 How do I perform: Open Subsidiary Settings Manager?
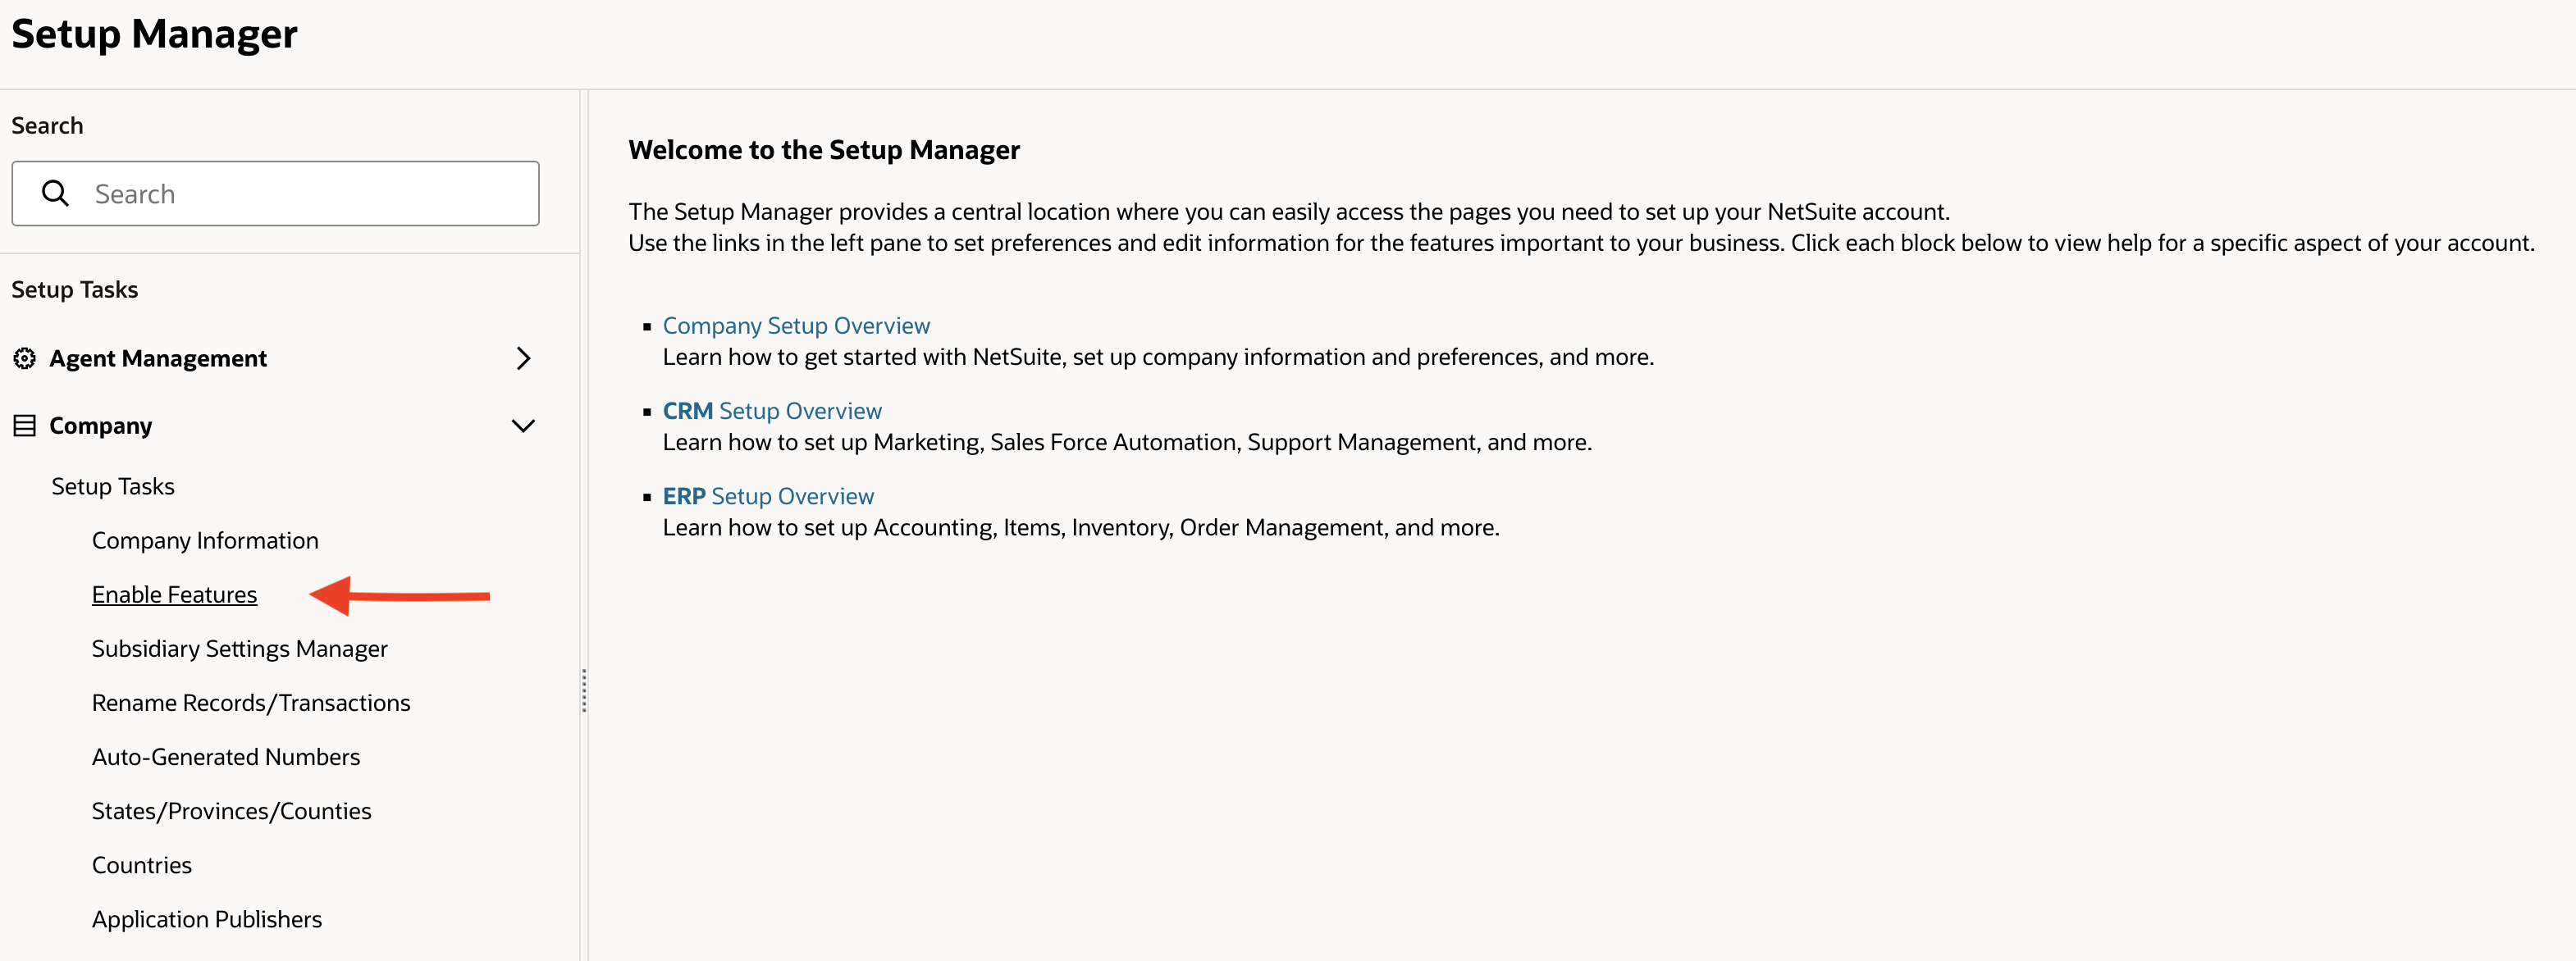240,648
